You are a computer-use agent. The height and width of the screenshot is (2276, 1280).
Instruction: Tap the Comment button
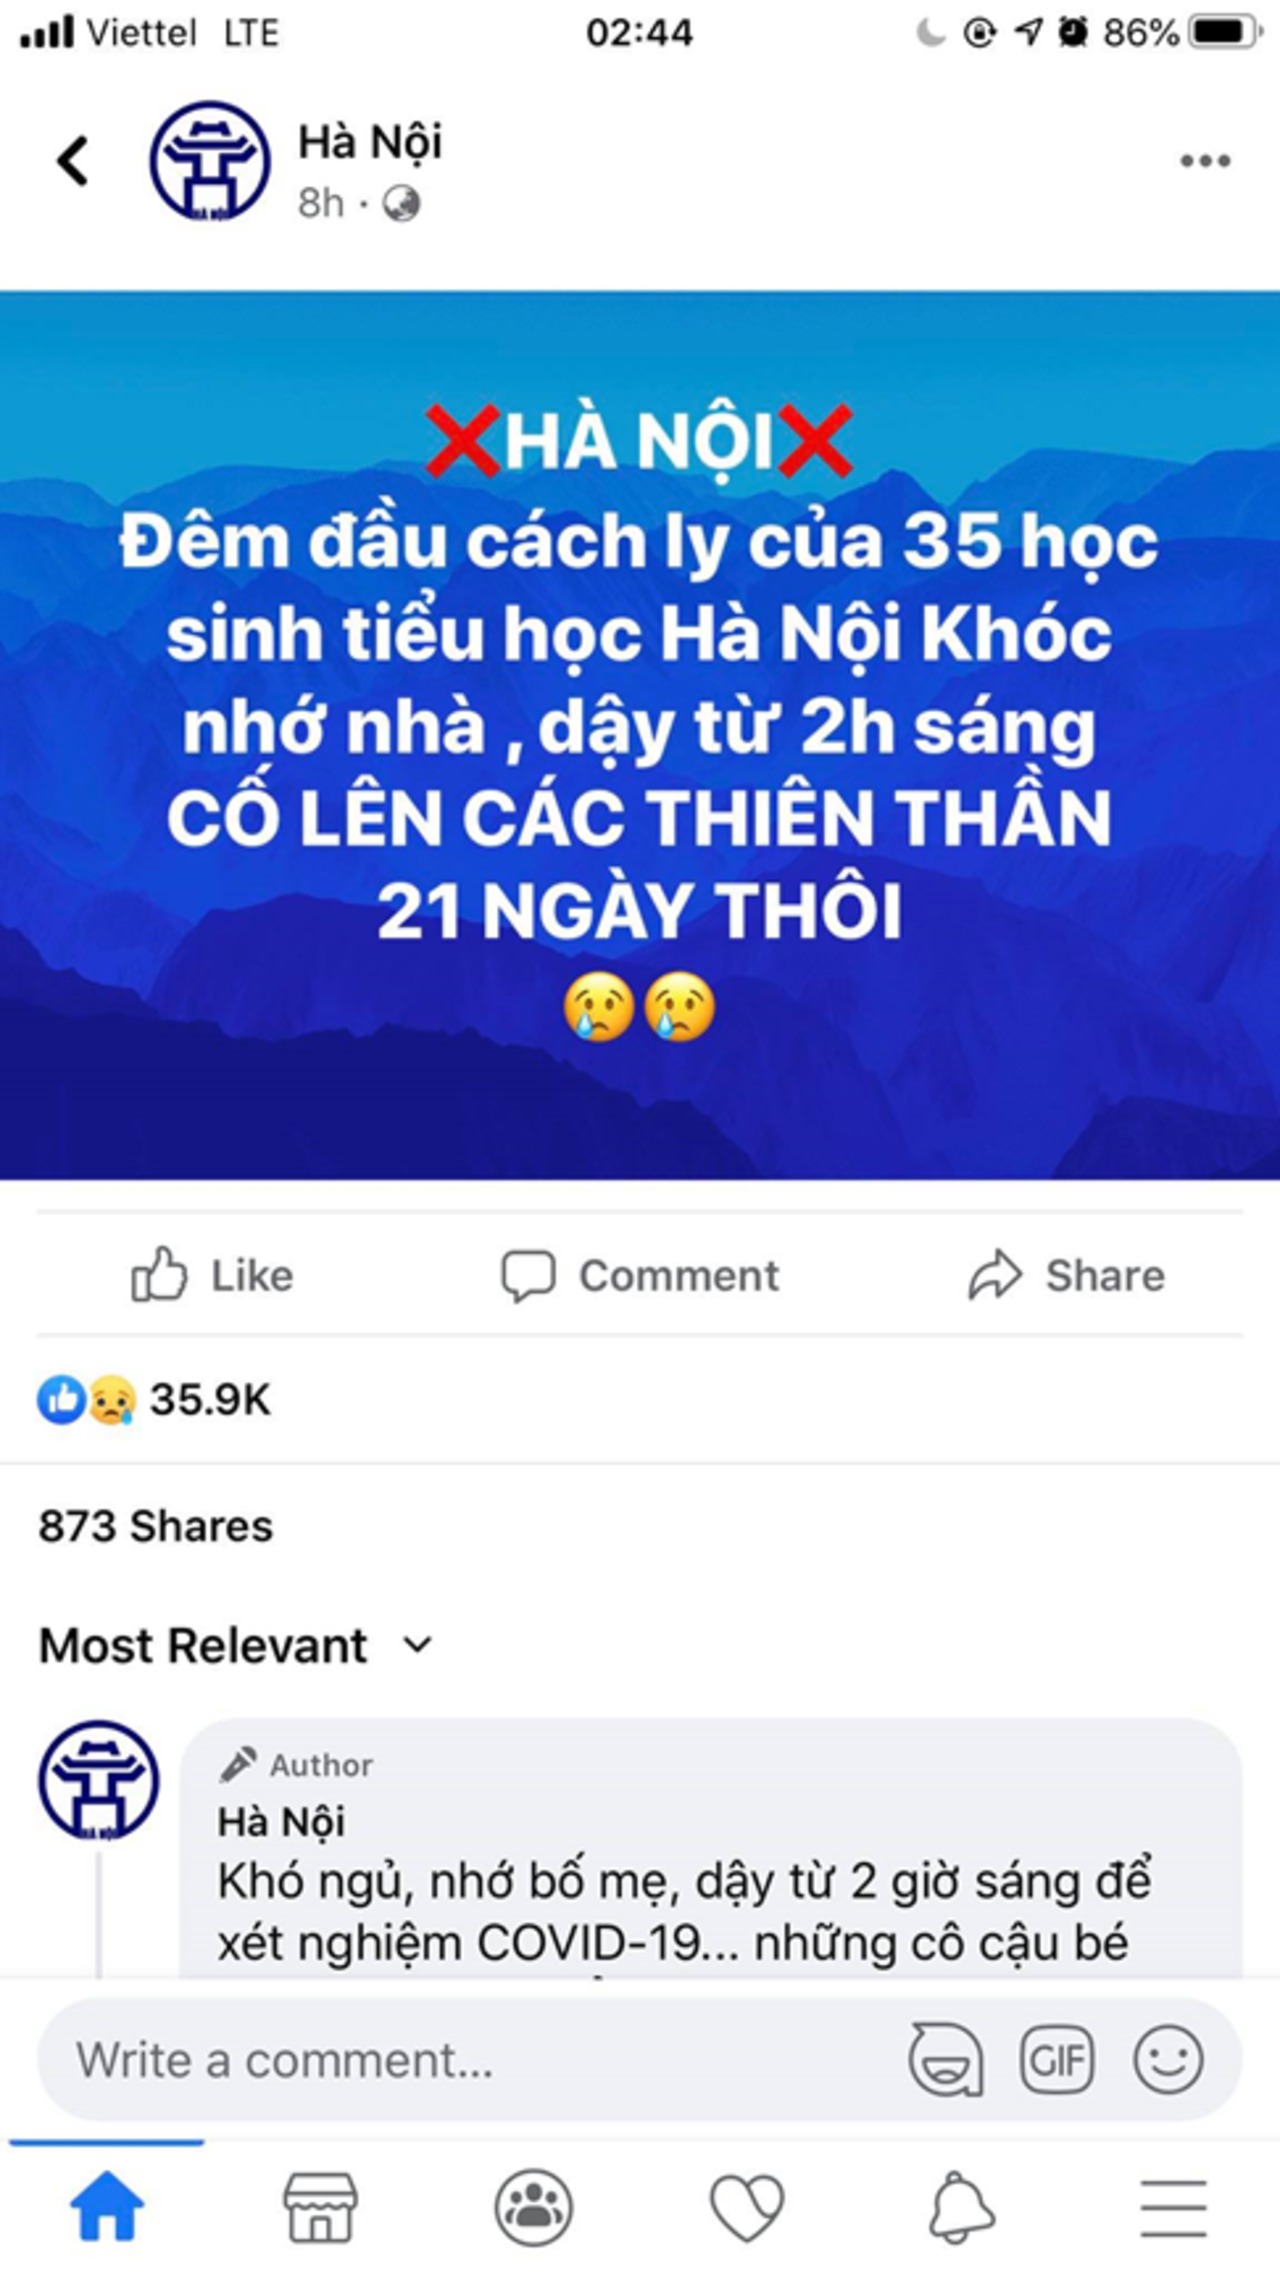coord(640,1275)
